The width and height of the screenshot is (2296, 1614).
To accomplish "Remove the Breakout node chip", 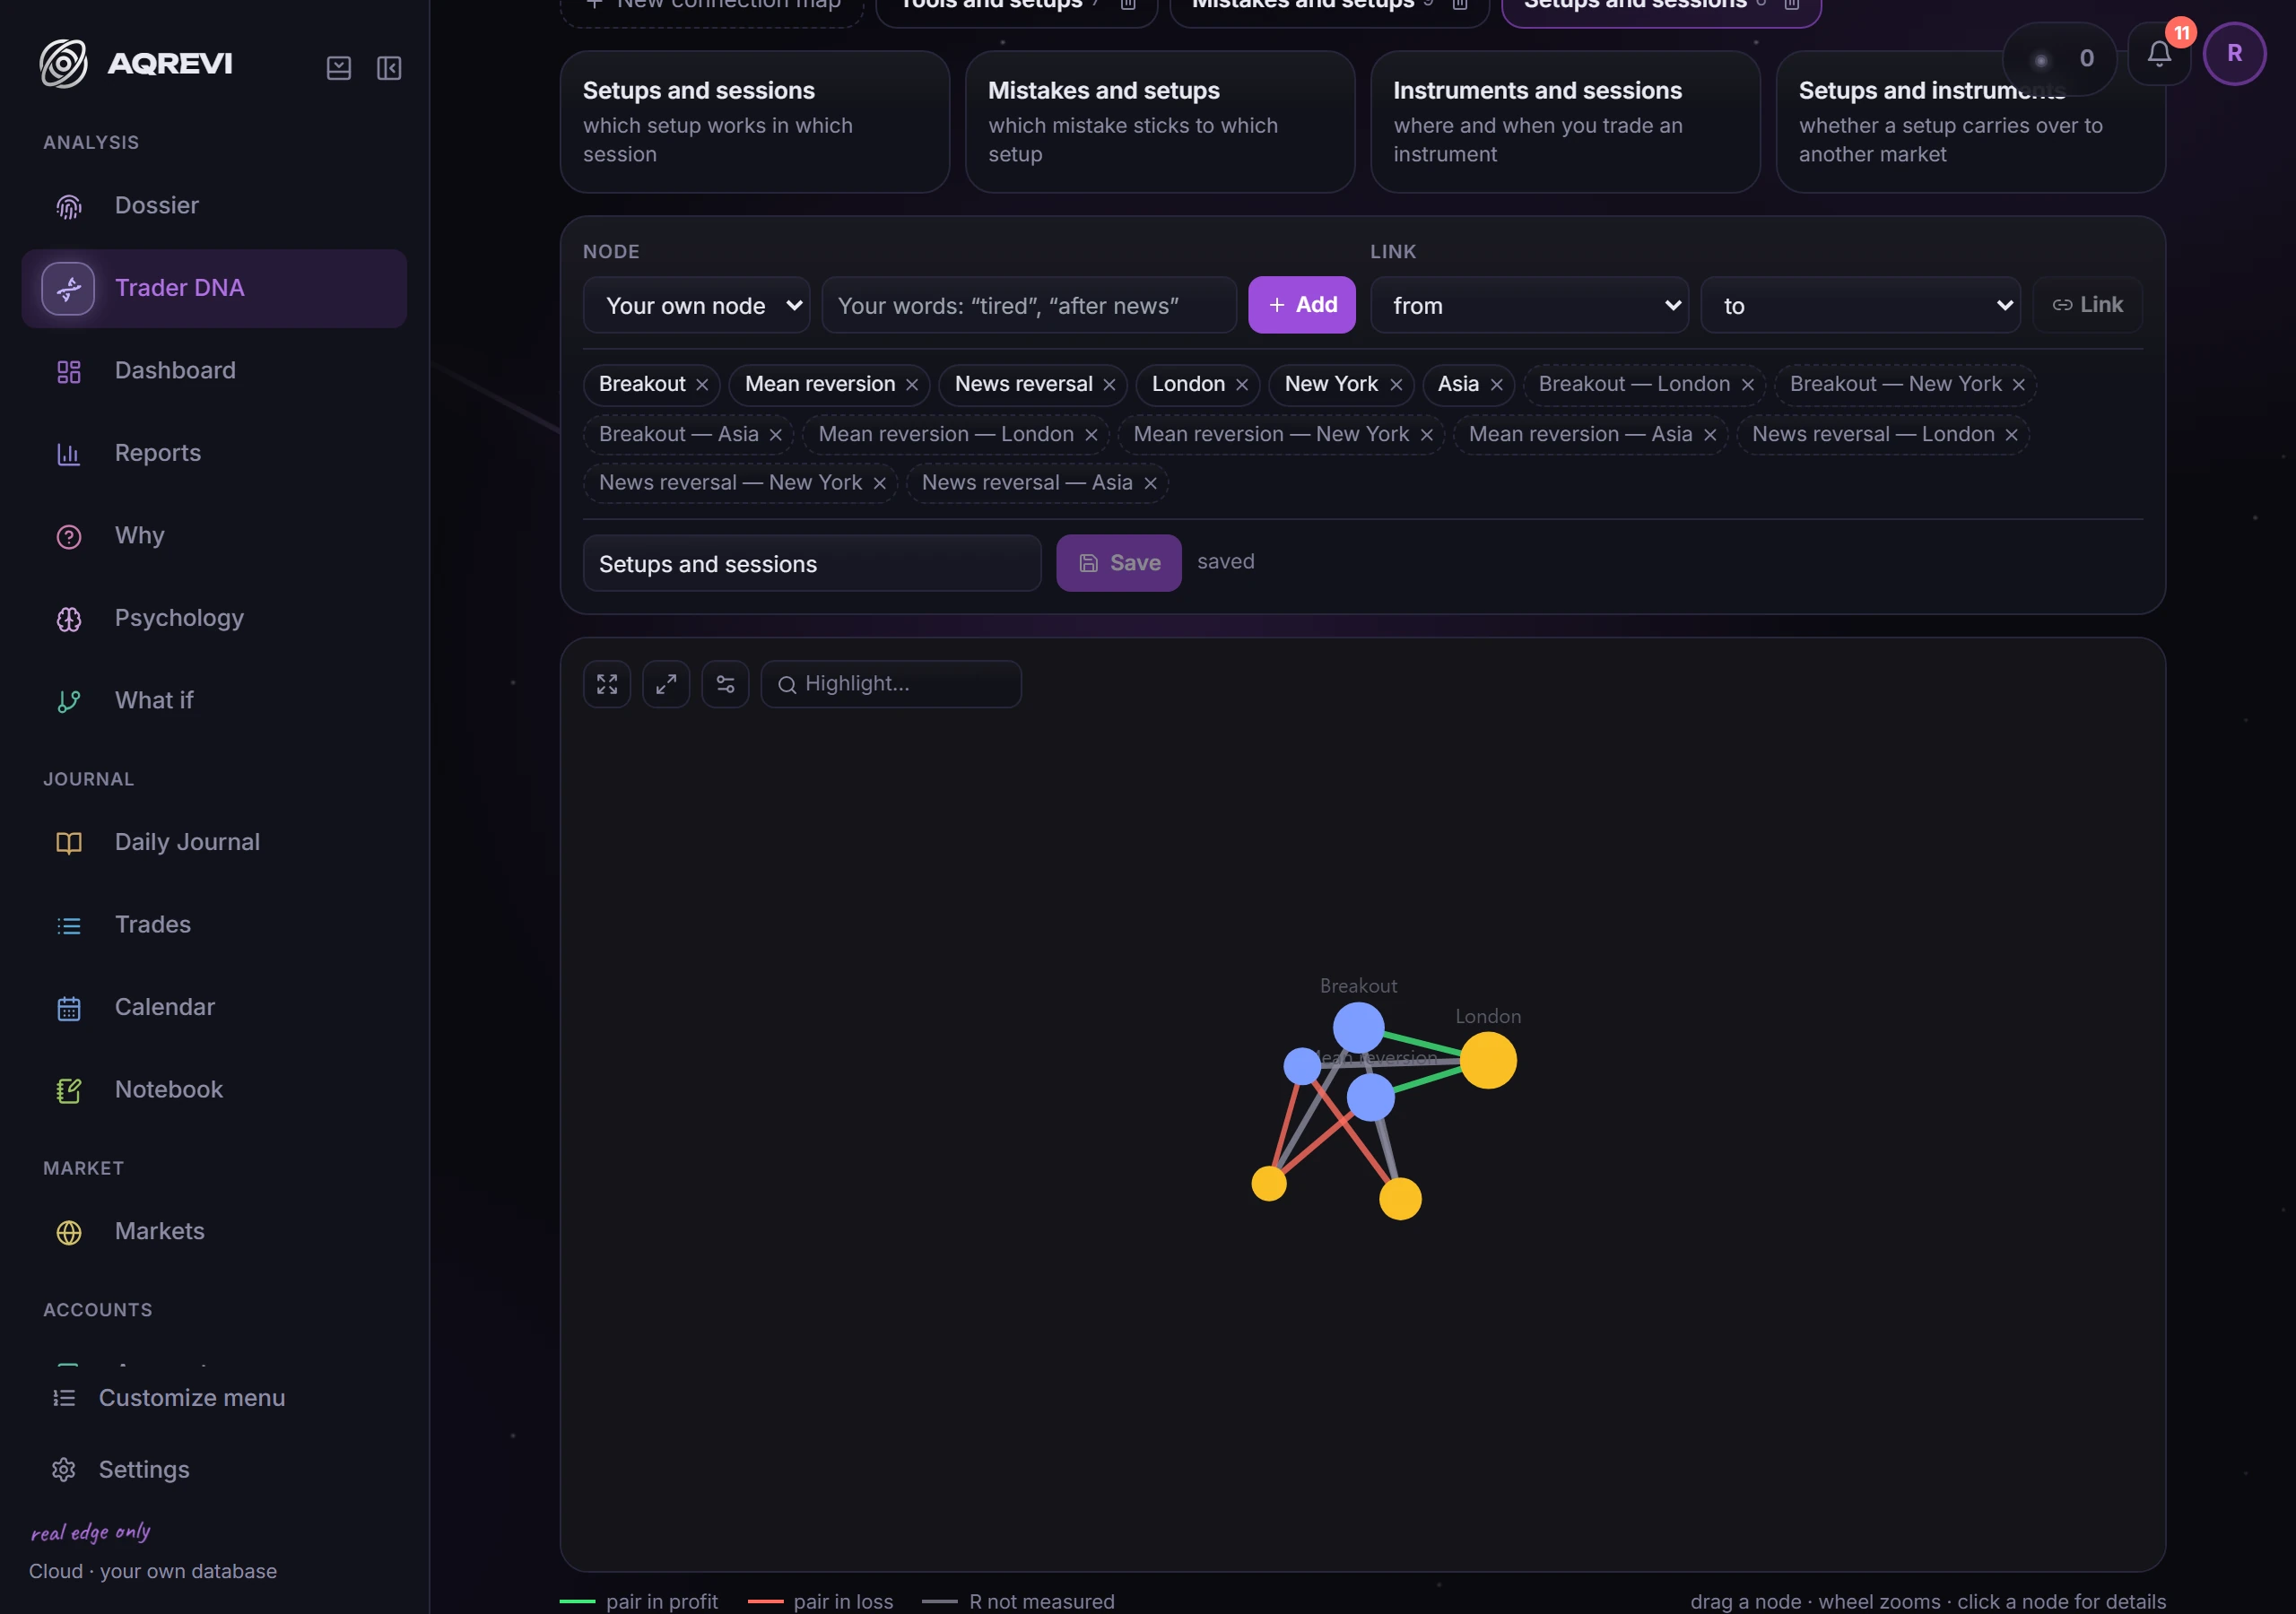I will (702, 385).
